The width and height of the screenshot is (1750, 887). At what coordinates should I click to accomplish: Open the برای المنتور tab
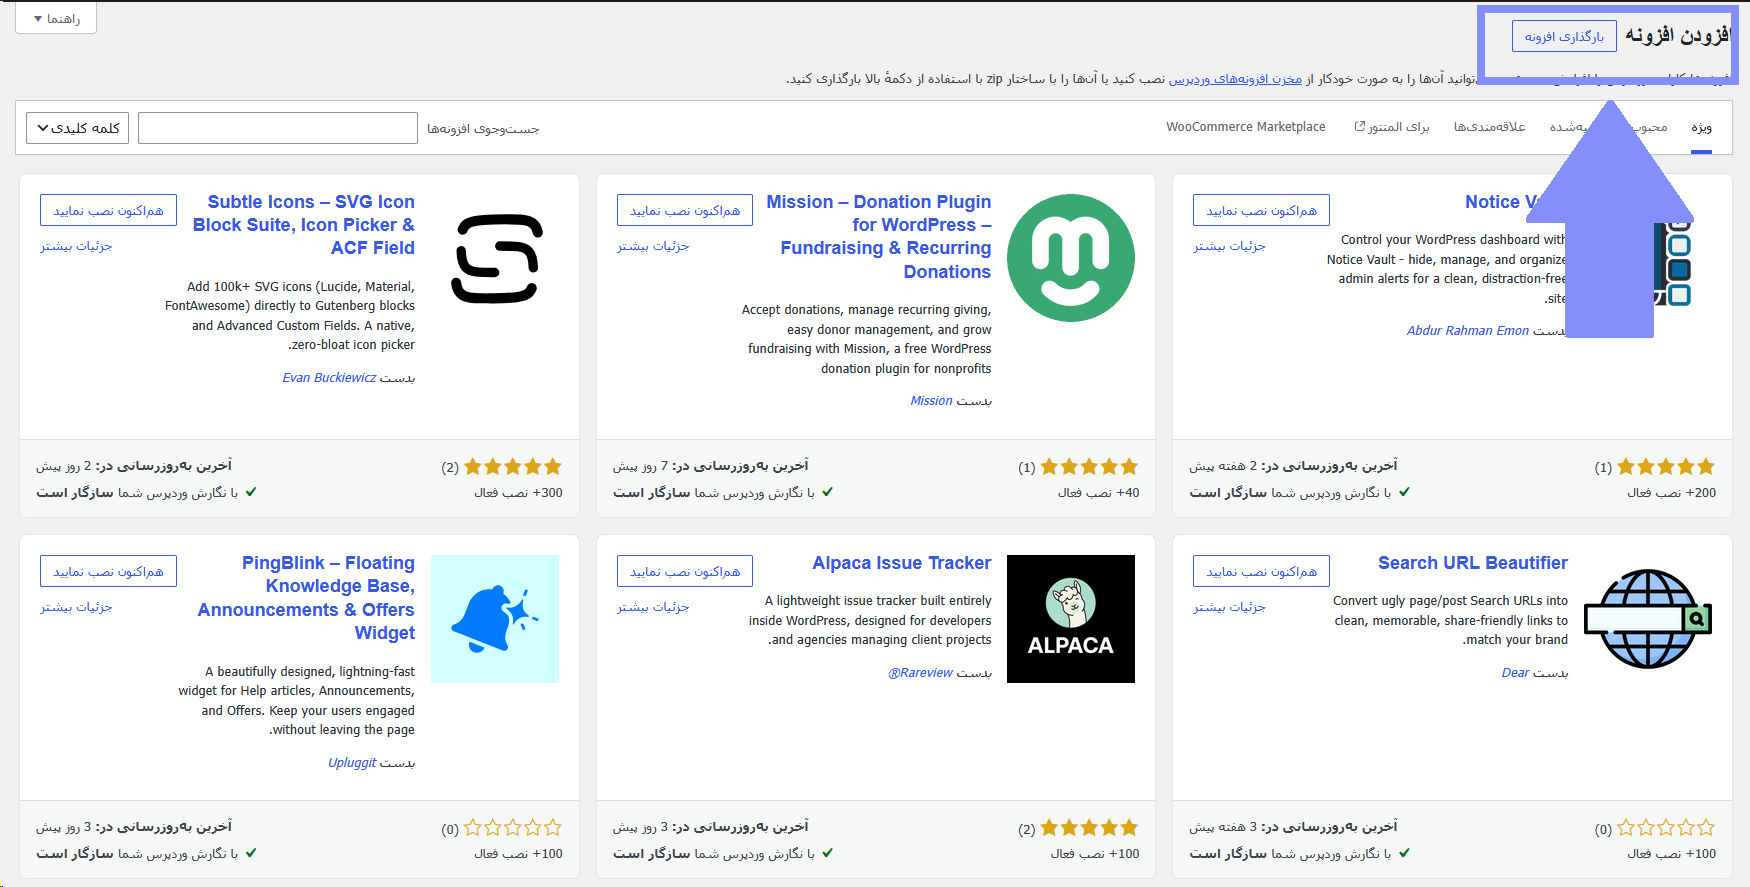(1392, 127)
